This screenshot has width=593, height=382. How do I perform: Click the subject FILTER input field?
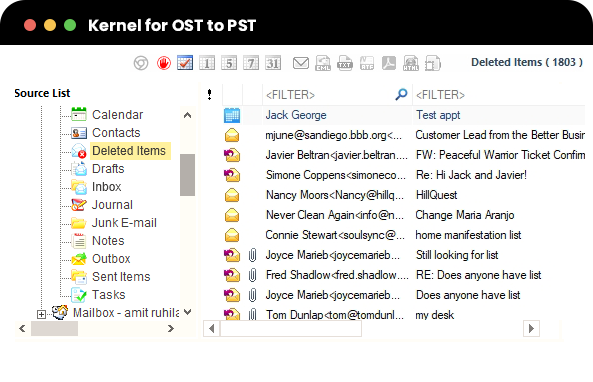click(x=499, y=95)
